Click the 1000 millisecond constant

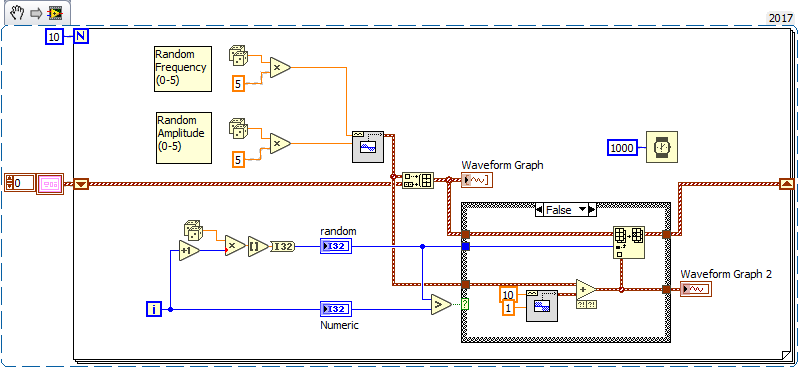[623, 148]
